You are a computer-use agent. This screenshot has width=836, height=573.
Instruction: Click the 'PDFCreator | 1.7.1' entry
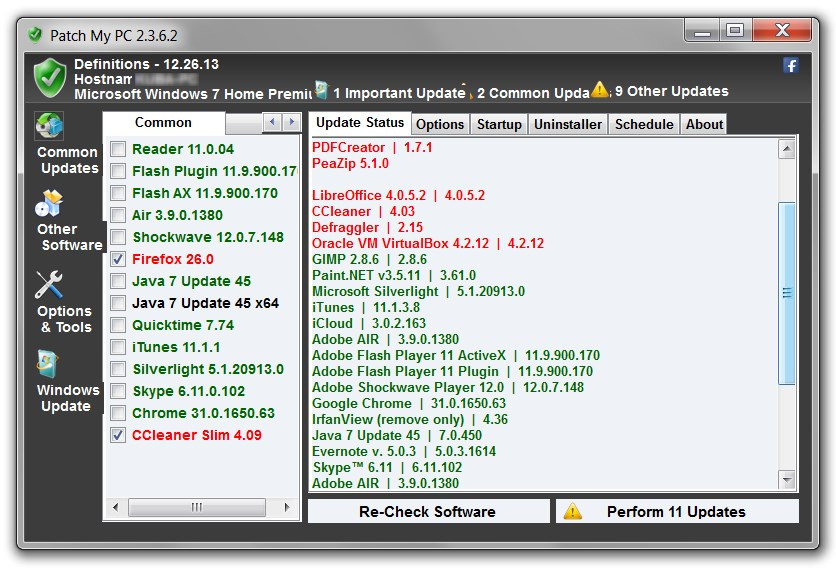tap(372, 147)
